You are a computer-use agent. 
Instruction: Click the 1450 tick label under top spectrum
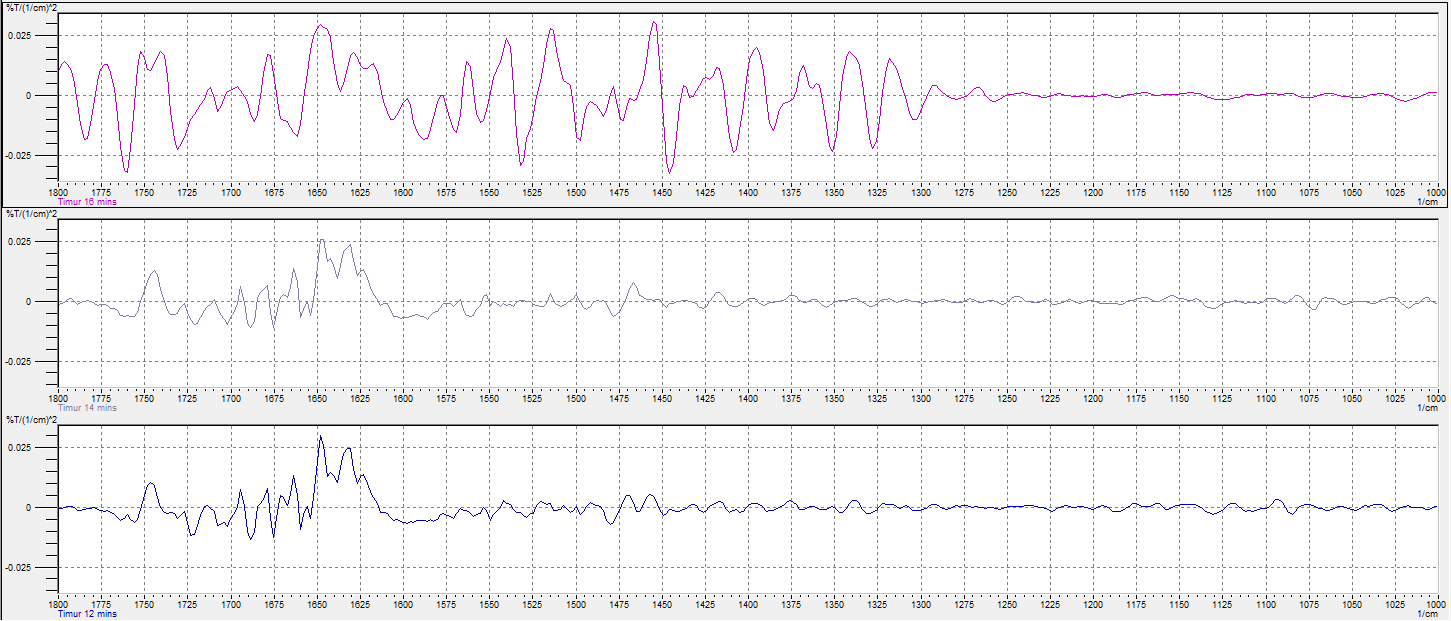661,192
